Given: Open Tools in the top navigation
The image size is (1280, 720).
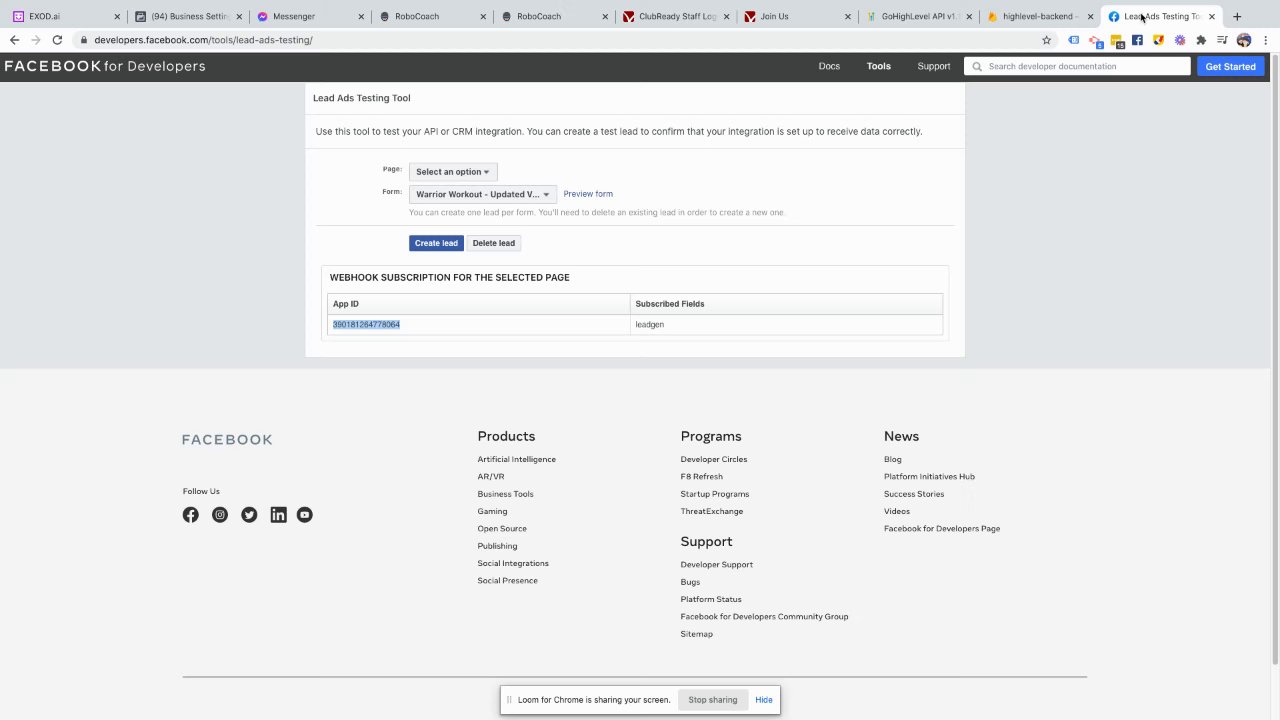Looking at the screenshot, I should click(x=878, y=66).
